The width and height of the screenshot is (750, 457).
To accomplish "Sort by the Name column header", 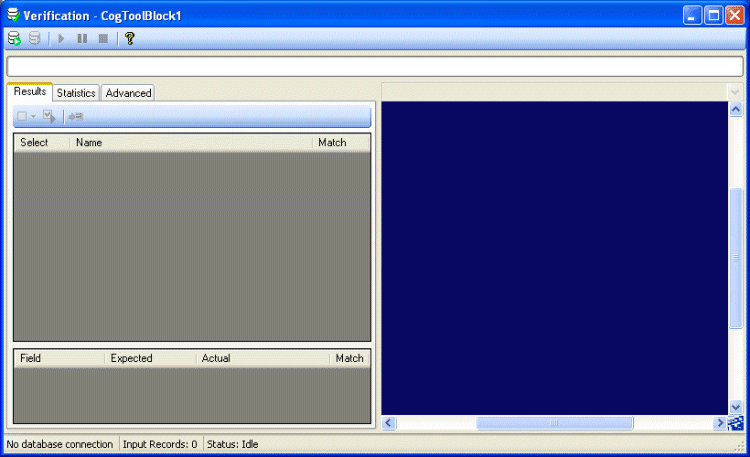I will coord(191,143).
